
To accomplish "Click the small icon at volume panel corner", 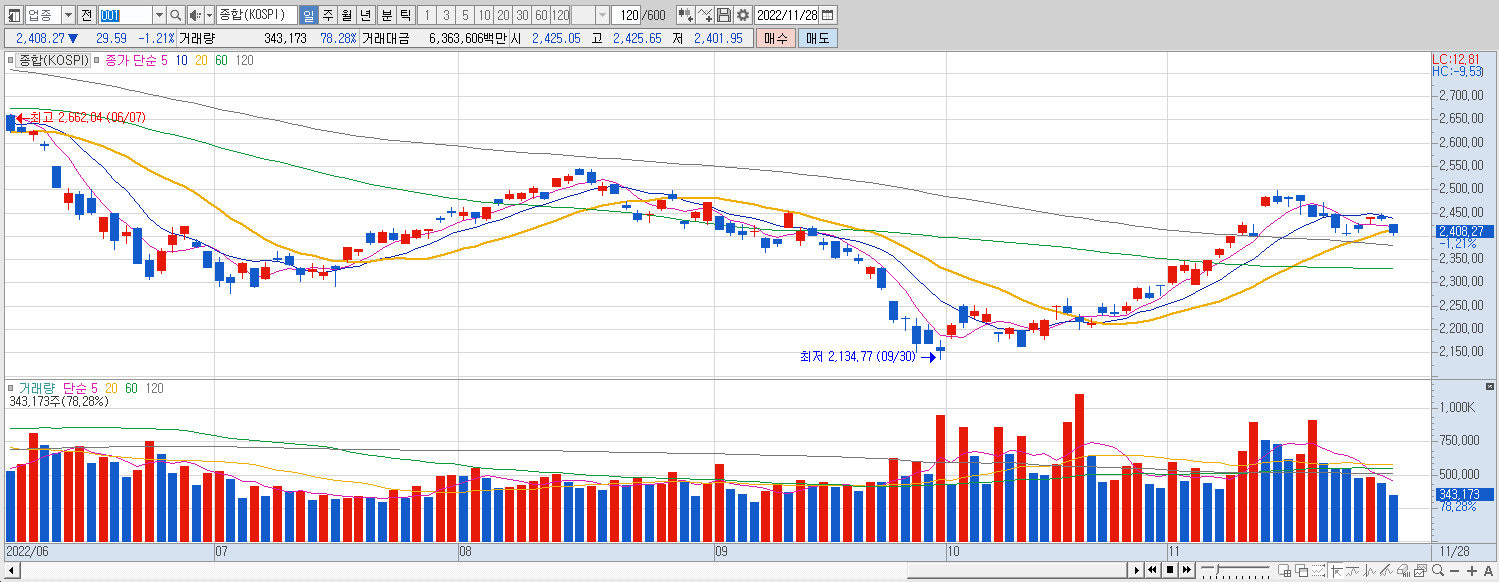I will click(x=1491, y=388).
